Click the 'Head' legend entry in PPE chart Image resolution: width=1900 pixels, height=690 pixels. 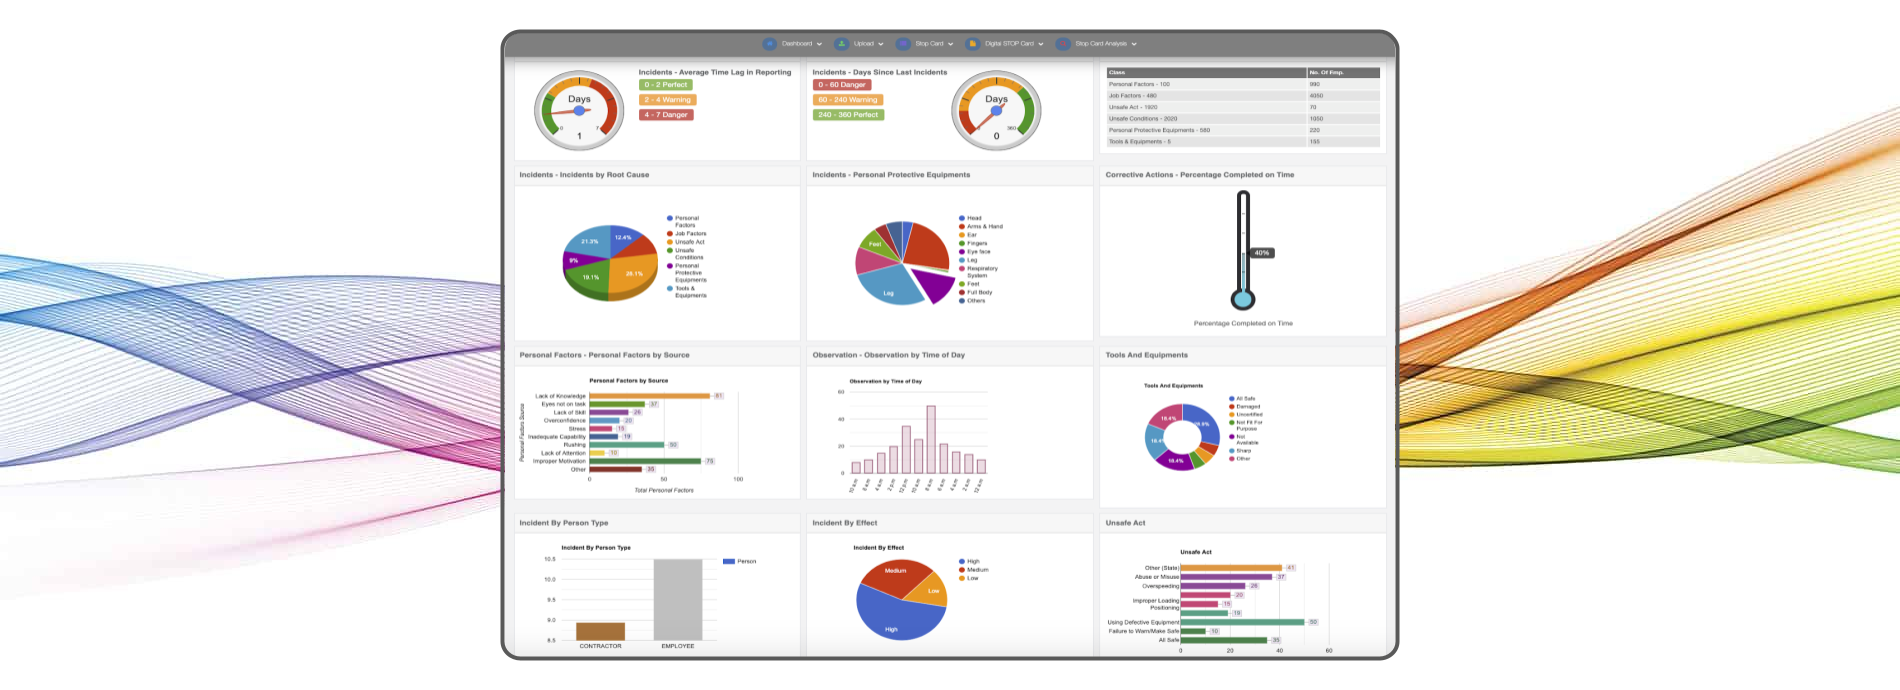(x=970, y=218)
